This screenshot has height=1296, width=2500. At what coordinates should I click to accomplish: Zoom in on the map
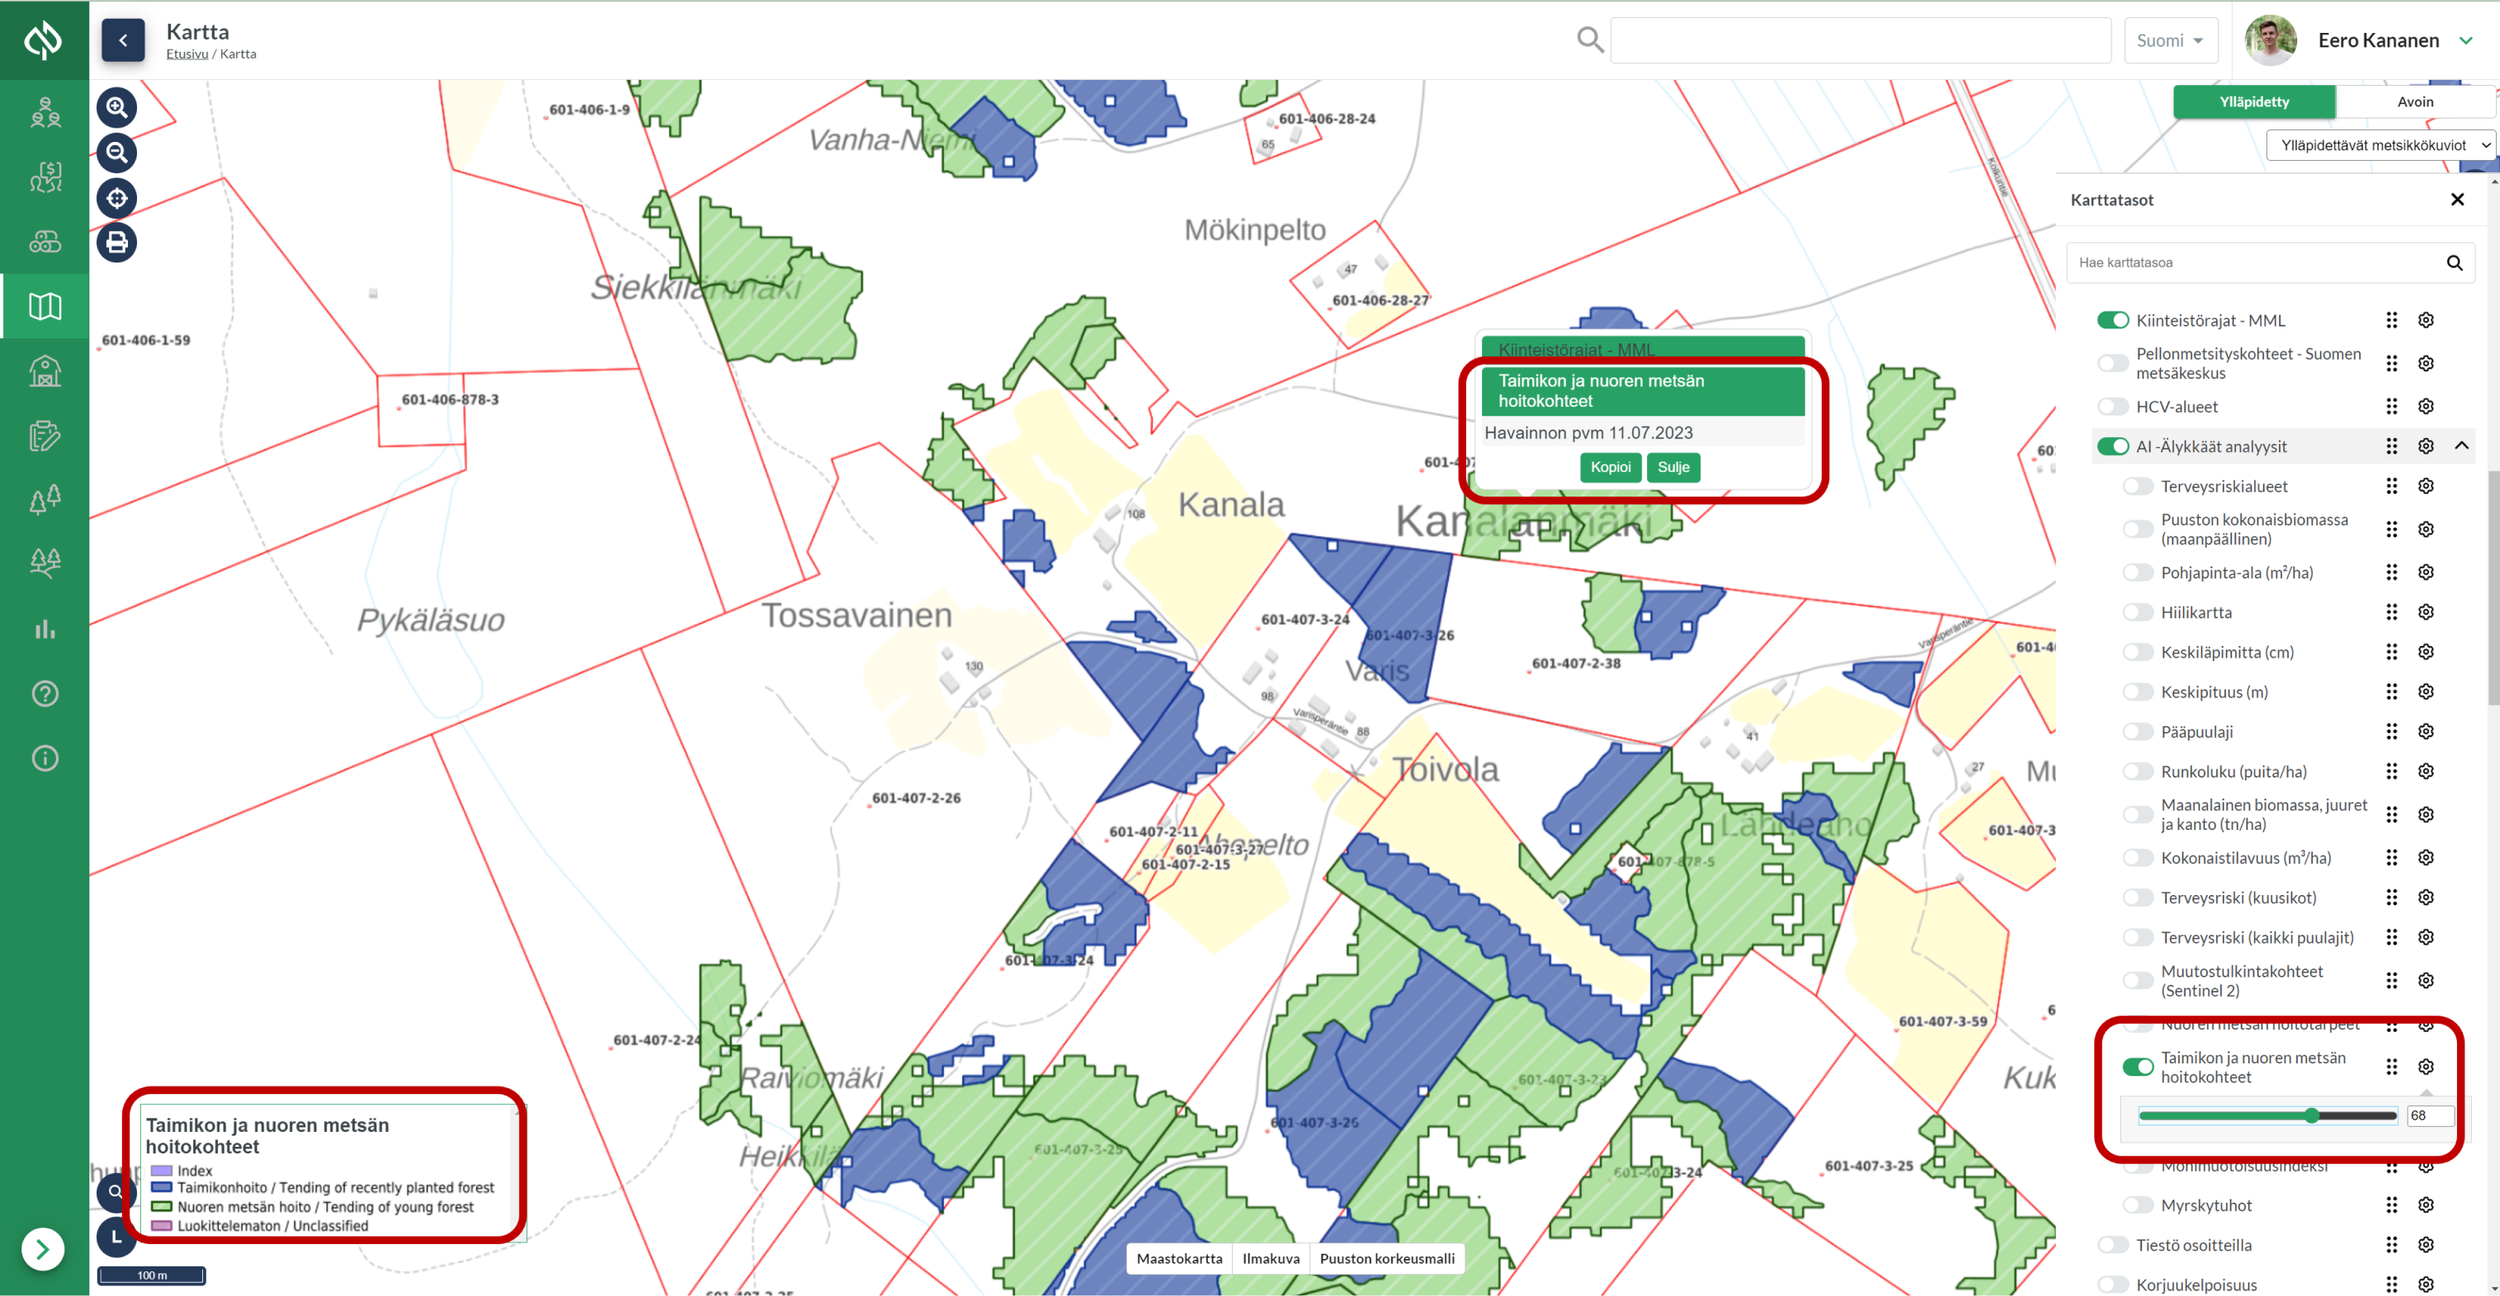[x=117, y=107]
